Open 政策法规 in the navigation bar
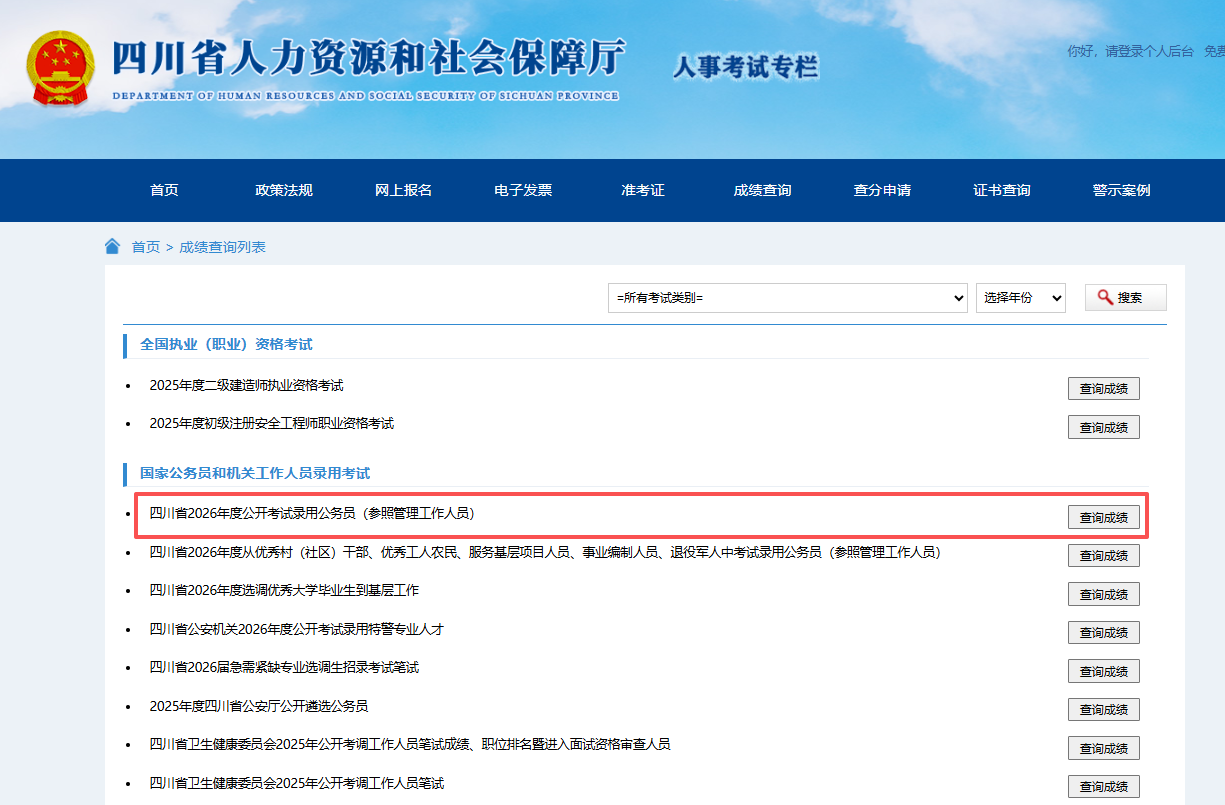The image size is (1225, 805). [x=284, y=190]
